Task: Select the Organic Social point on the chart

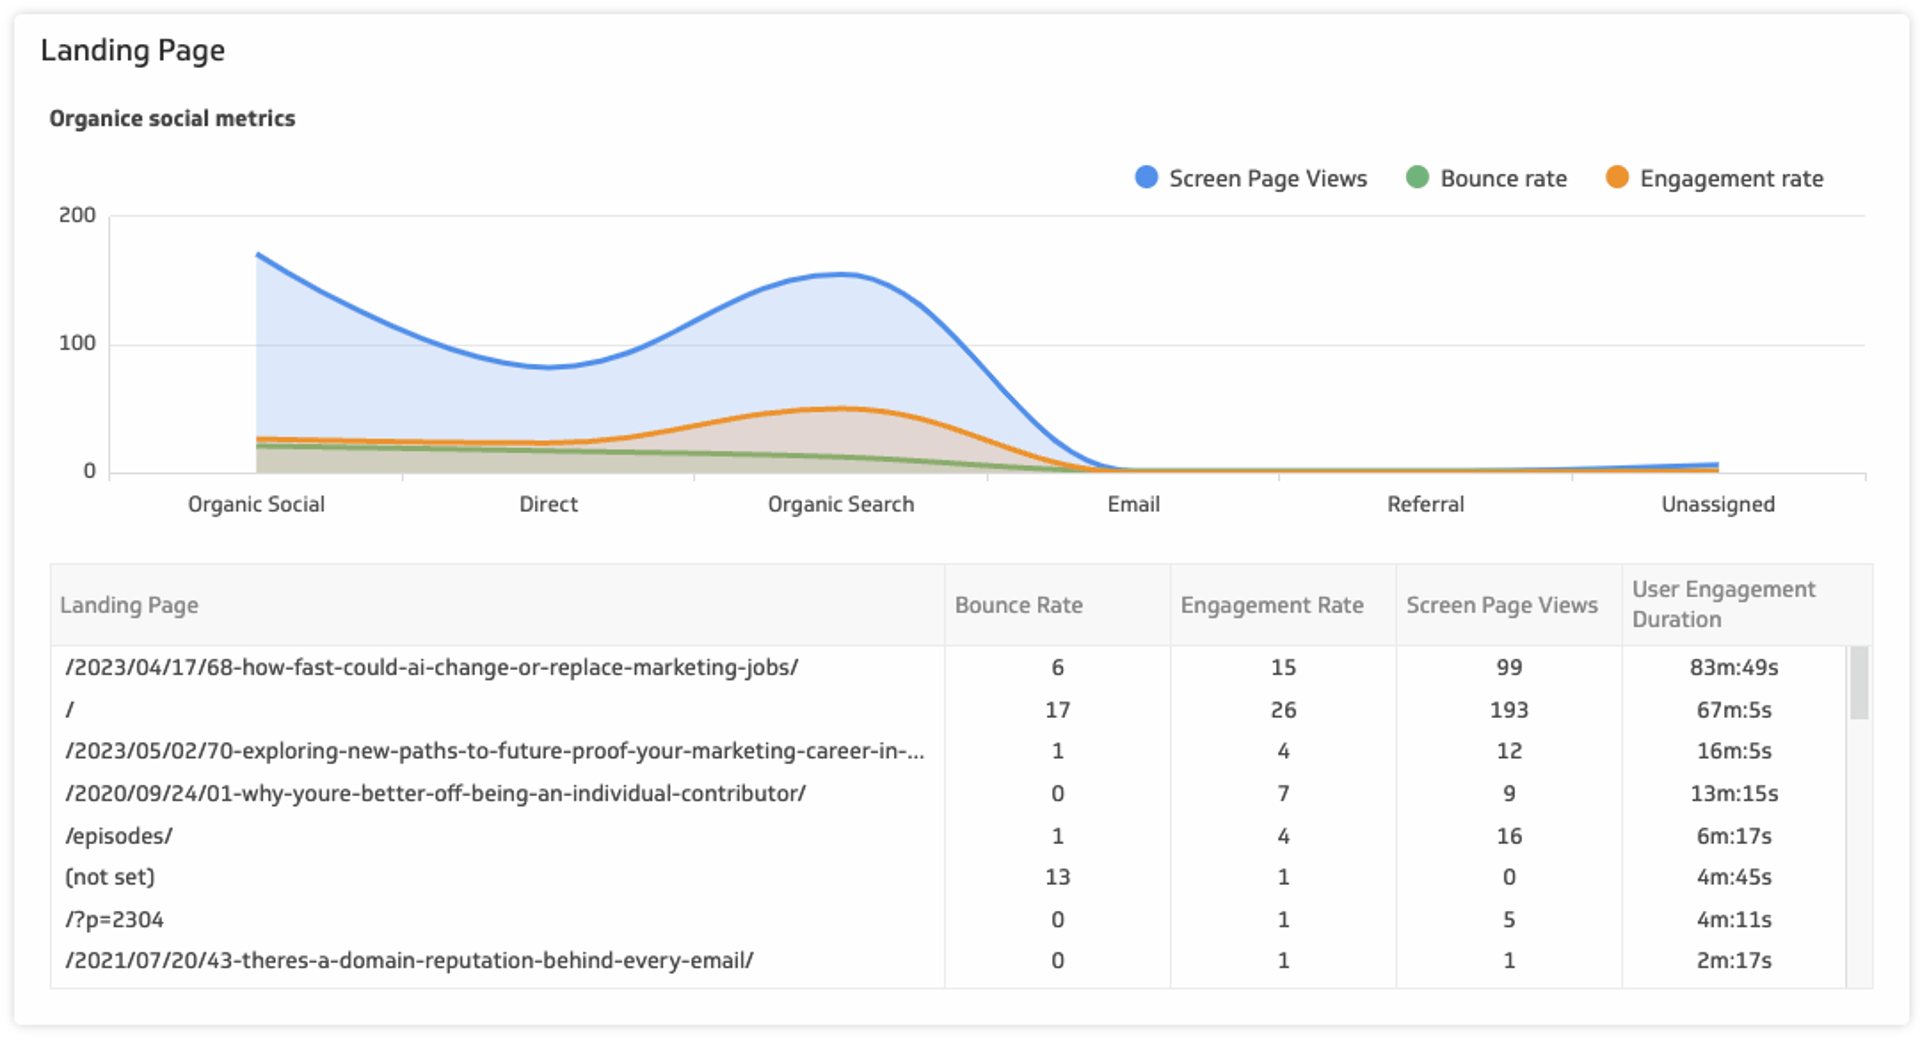Action: point(257,254)
